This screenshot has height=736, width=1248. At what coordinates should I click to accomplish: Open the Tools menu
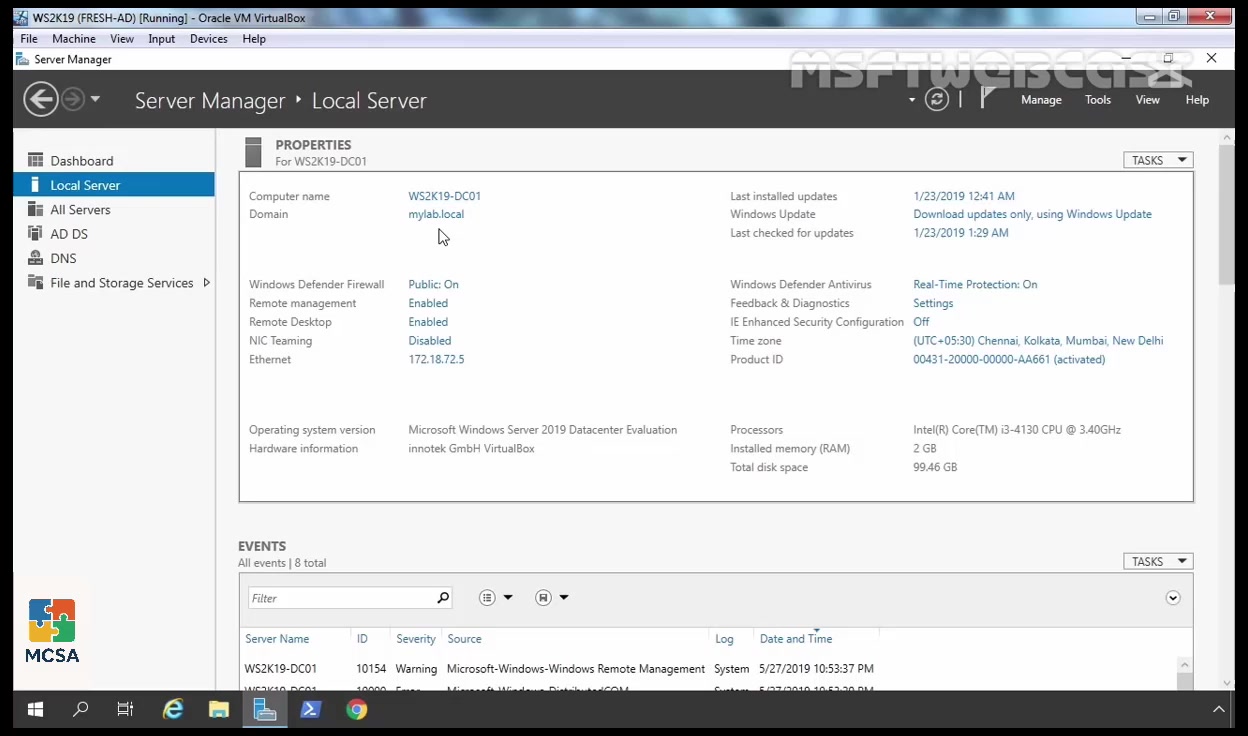pos(1098,100)
